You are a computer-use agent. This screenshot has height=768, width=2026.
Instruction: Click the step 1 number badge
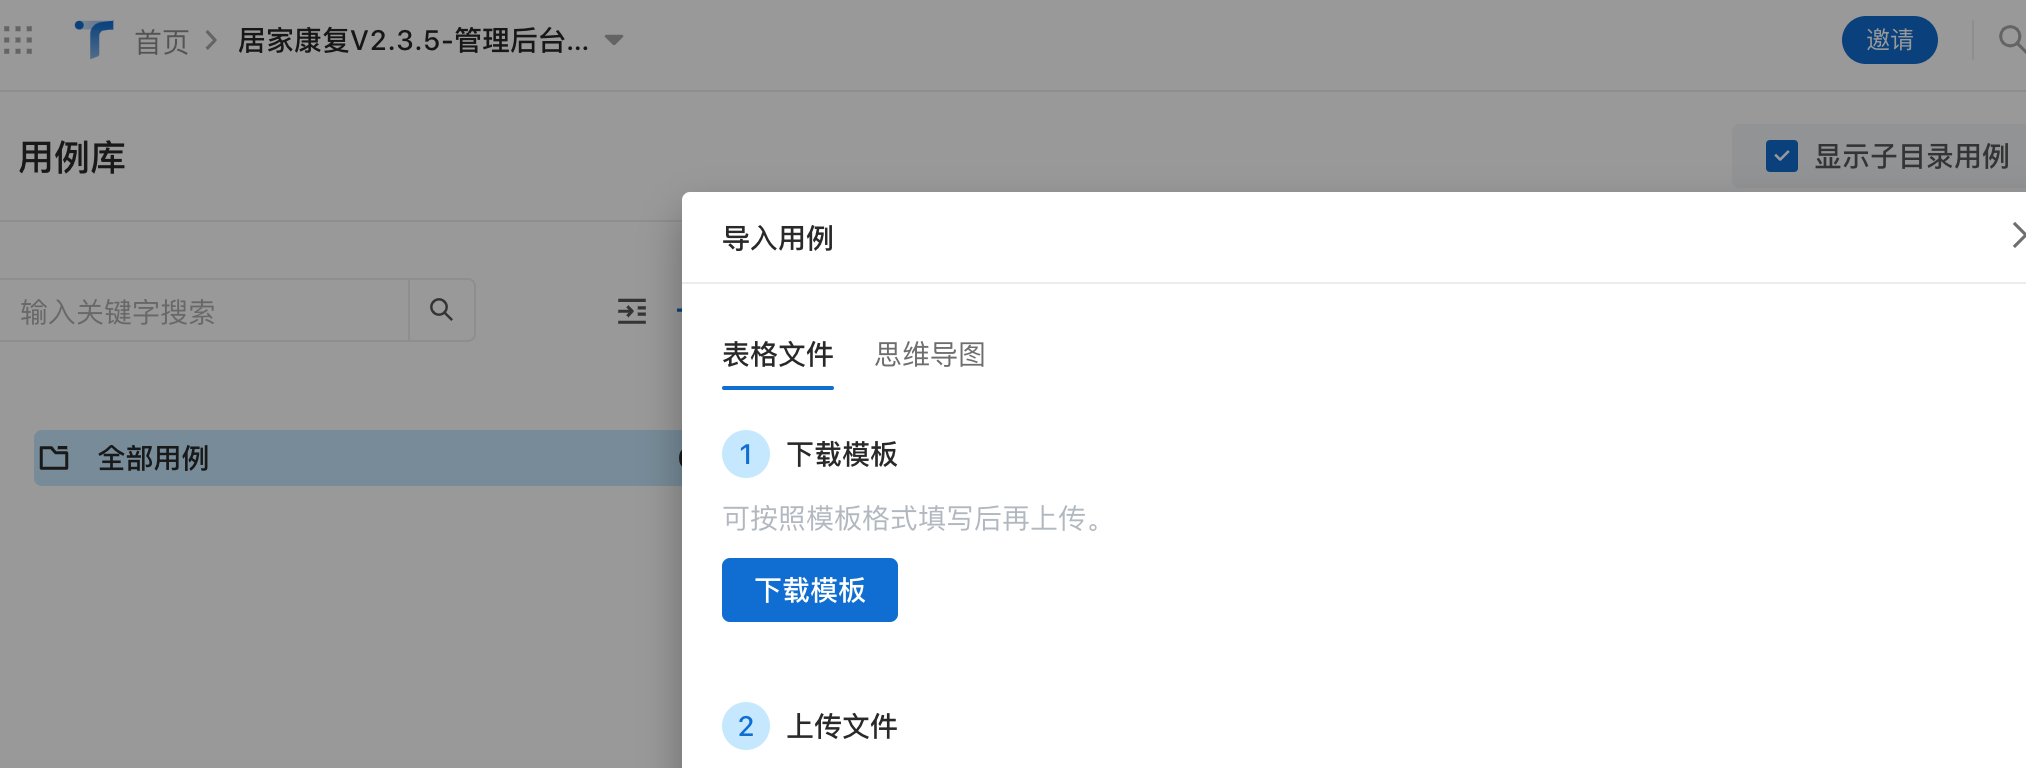coord(746,455)
